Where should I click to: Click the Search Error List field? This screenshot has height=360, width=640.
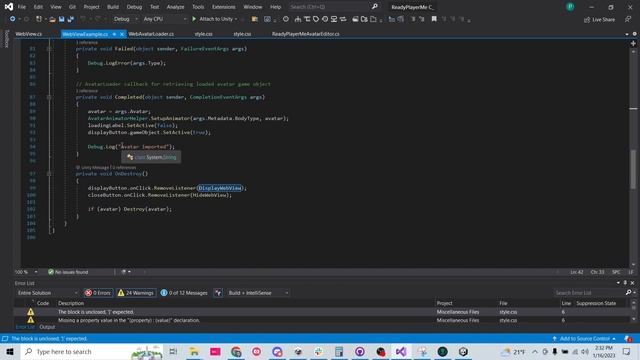click(589, 293)
